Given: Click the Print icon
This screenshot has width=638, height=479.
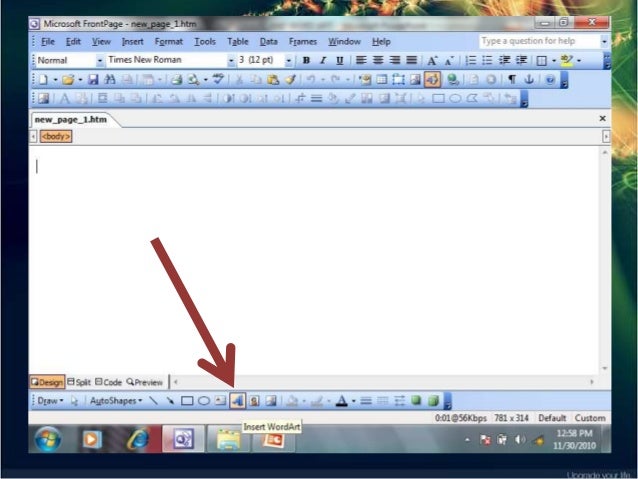Looking at the screenshot, I should [x=177, y=79].
